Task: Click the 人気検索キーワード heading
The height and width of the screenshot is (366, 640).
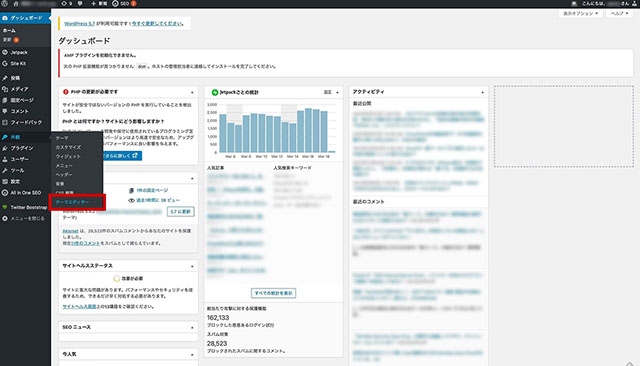Action: pos(292,168)
